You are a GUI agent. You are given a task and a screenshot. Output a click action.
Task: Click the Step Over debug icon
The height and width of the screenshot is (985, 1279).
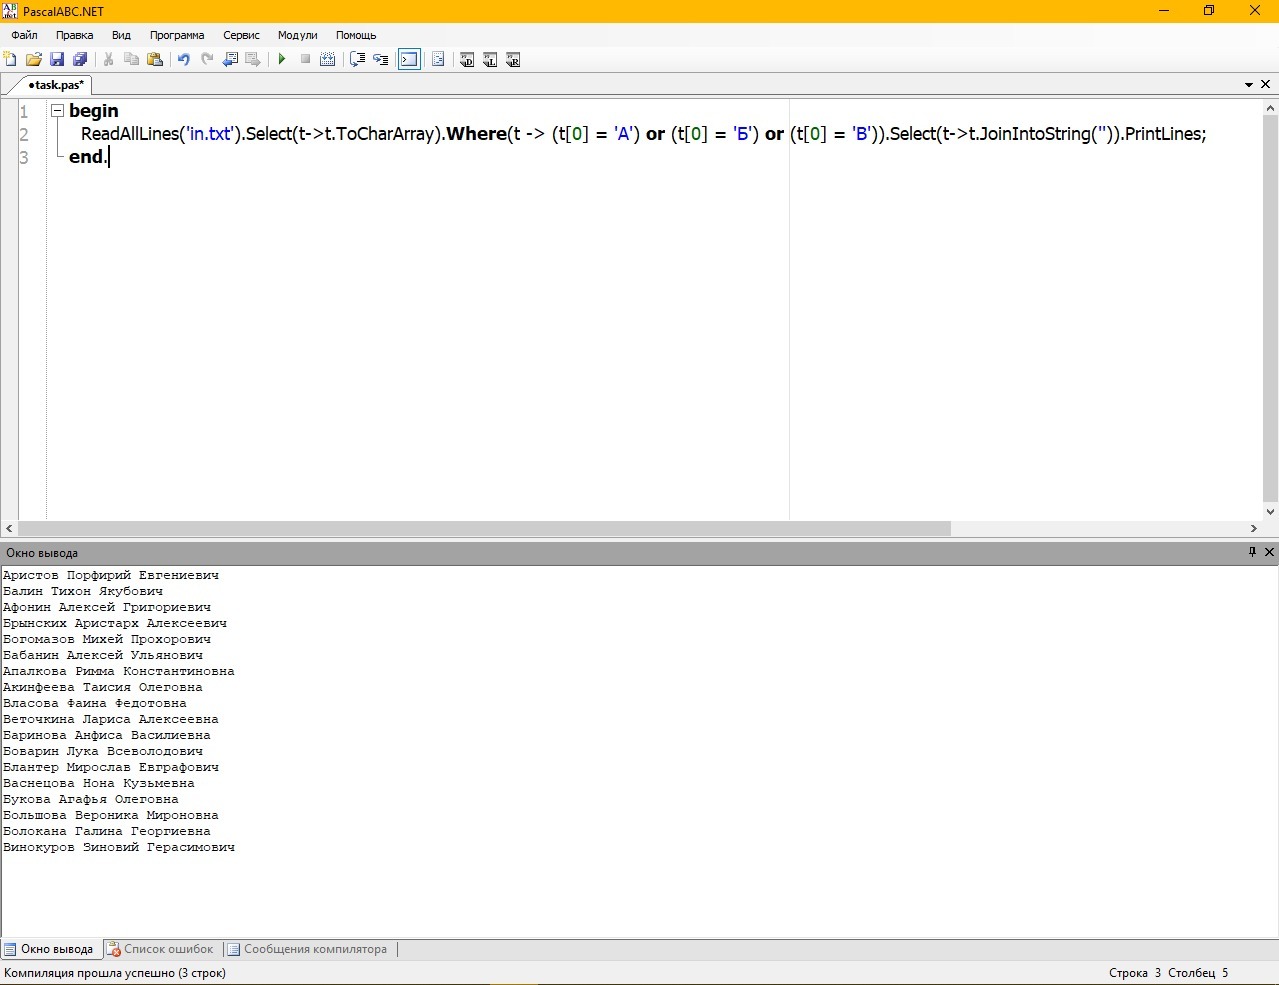pyautogui.click(x=380, y=60)
